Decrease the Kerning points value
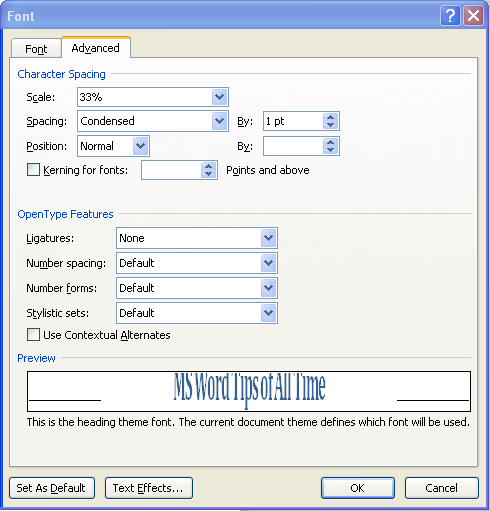This screenshot has height=511, width=490. click(209, 174)
